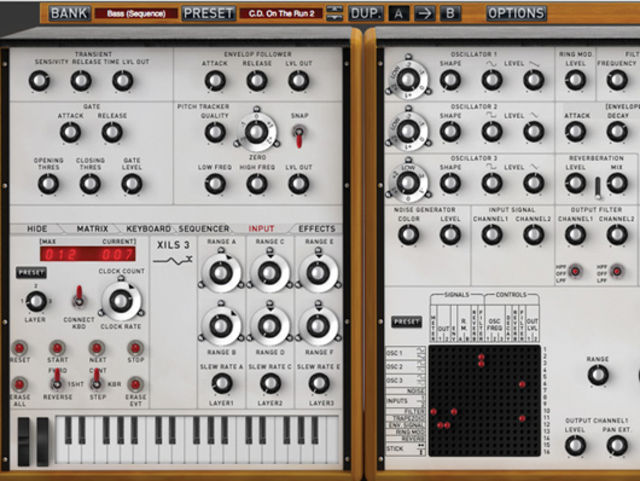Click the matrix PRESET button
The image size is (640, 481).
tap(407, 322)
